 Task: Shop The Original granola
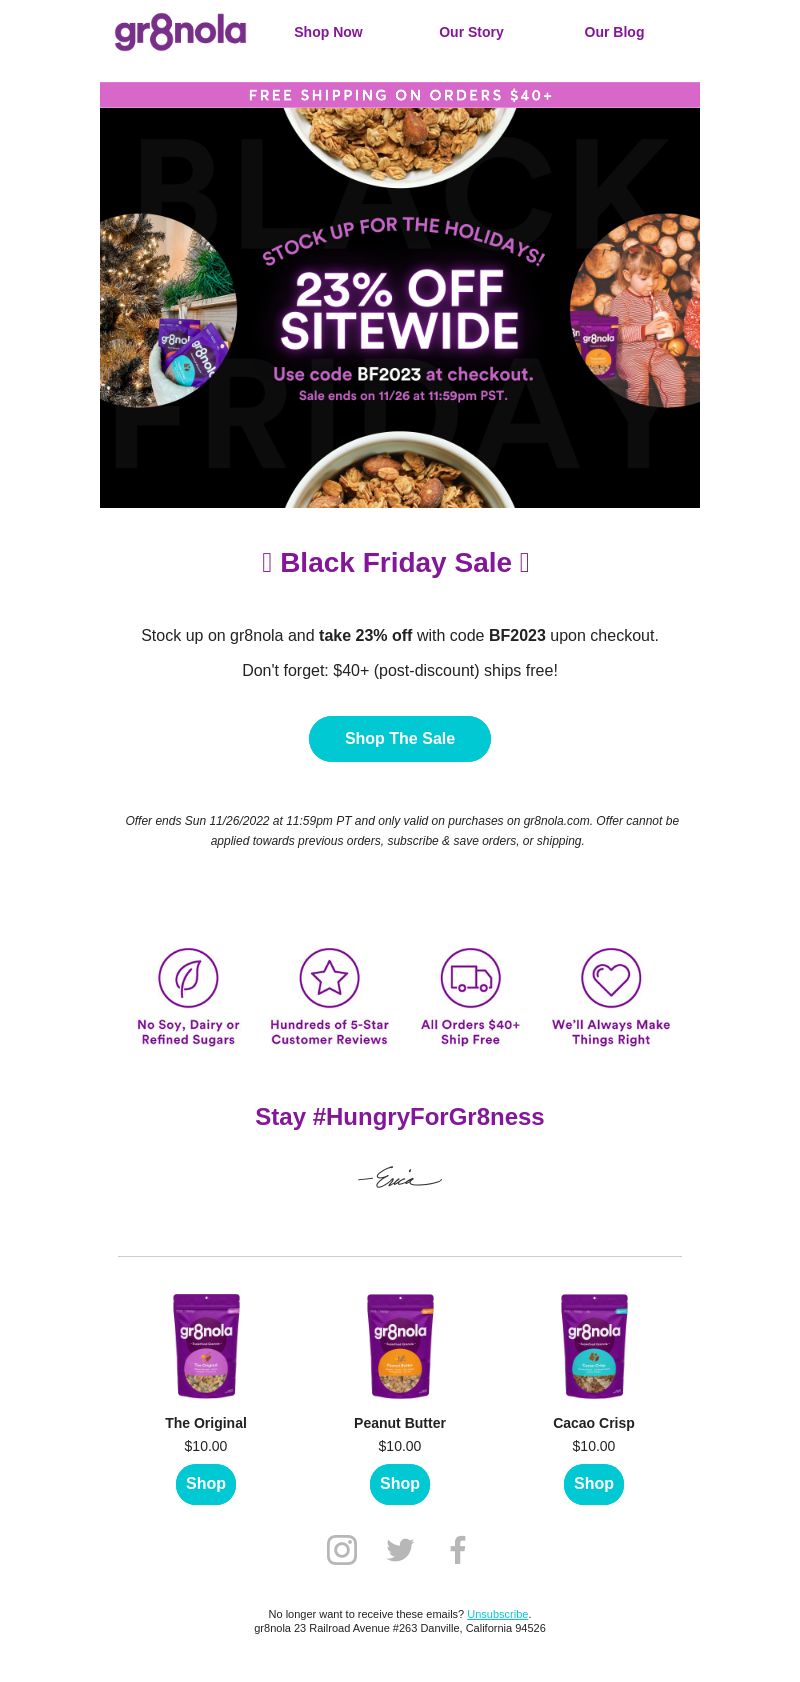click(206, 1484)
